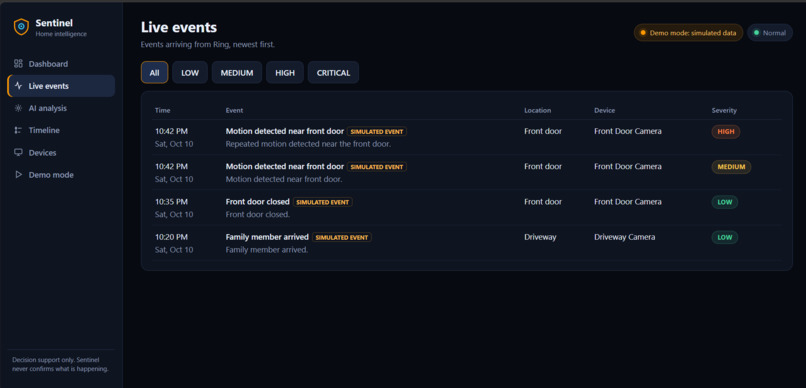Go to Live events in sidebar
806x388 pixels.
pyautogui.click(x=61, y=86)
